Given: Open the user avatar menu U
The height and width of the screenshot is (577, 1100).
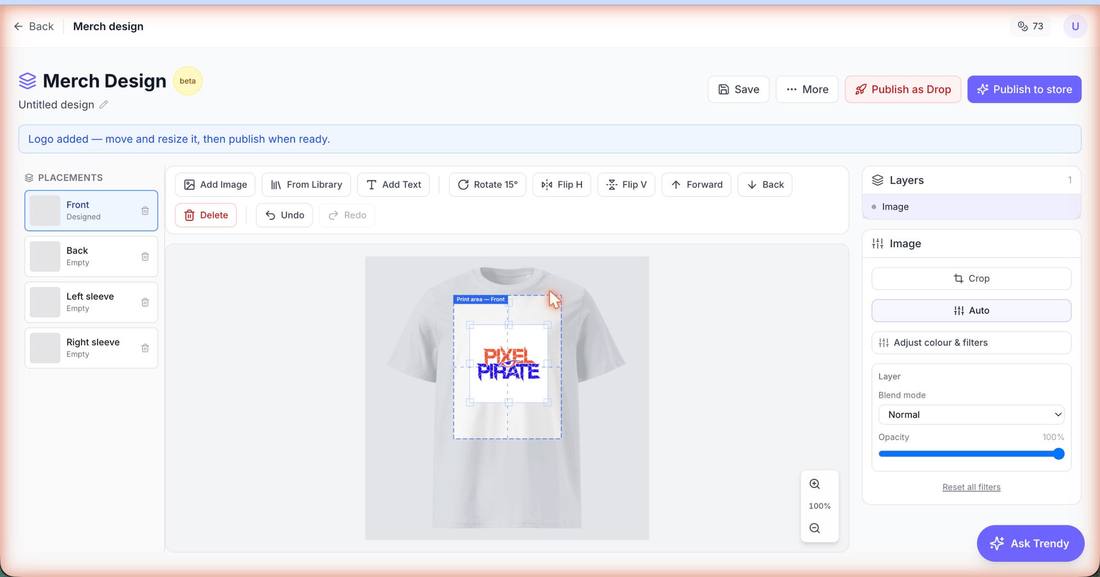Looking at the screenshot, I should [x=1075, y=26].
